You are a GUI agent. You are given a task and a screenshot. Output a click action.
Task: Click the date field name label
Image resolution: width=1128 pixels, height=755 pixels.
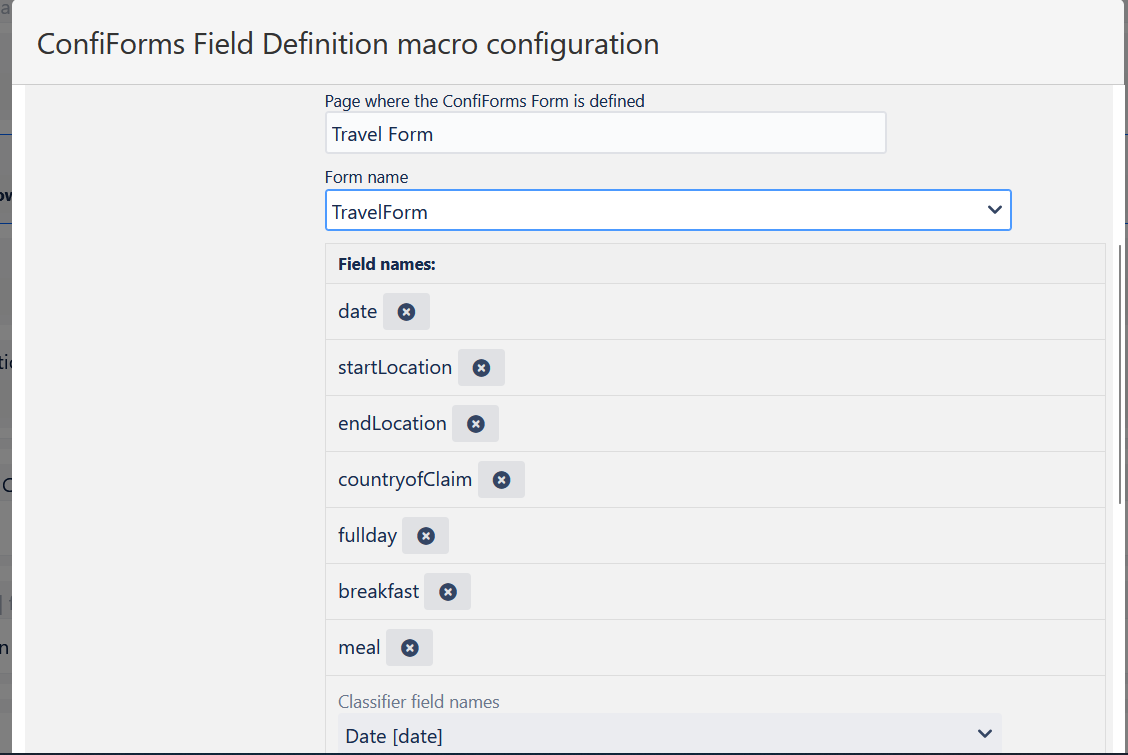point(358,311)
